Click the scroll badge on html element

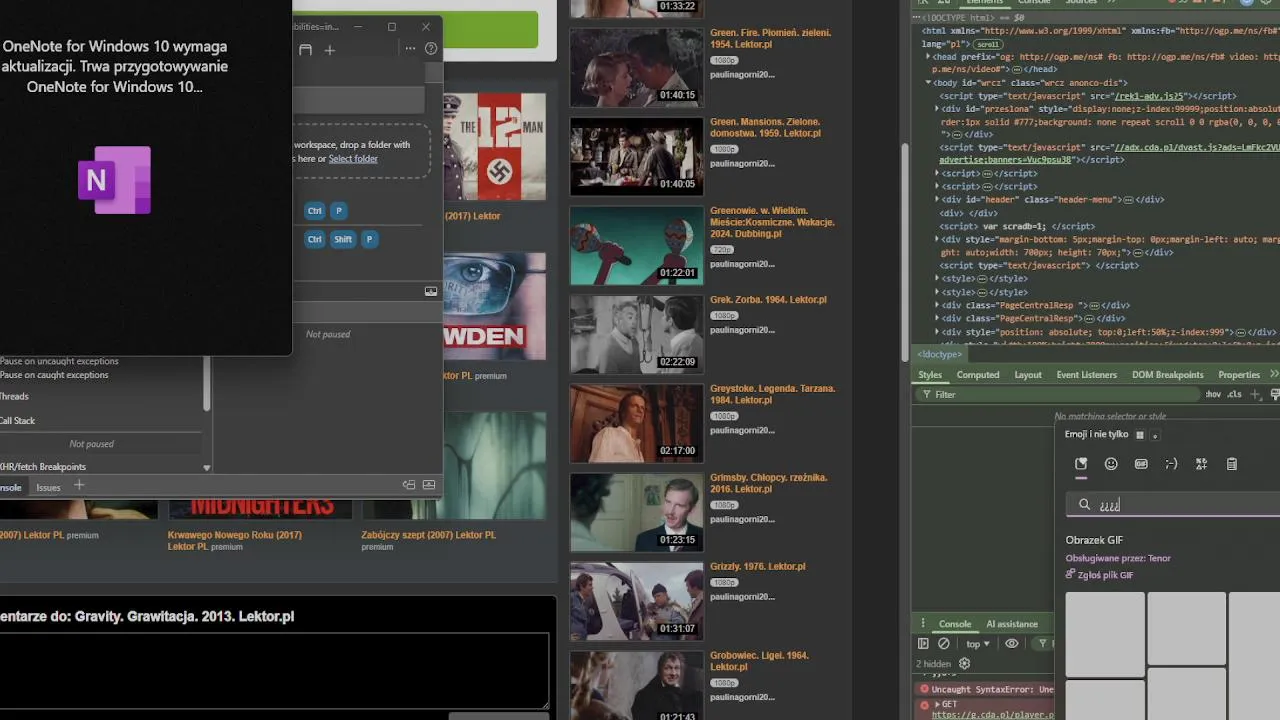[x=988, y=44]
